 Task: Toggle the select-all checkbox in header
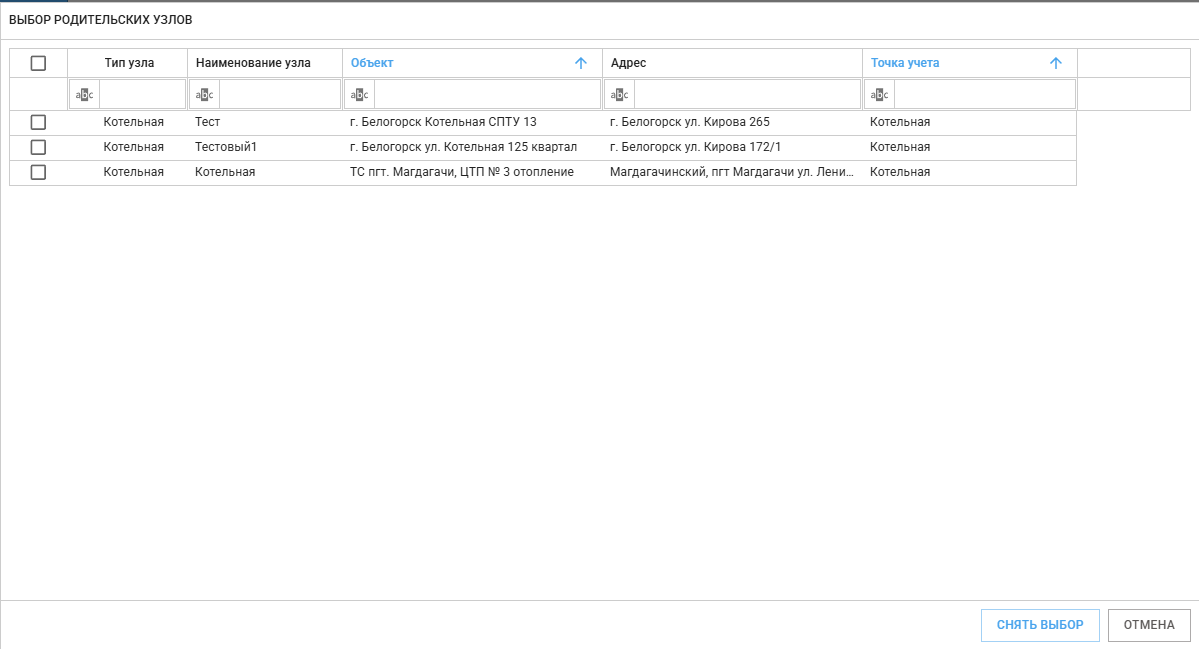[38, 63]
